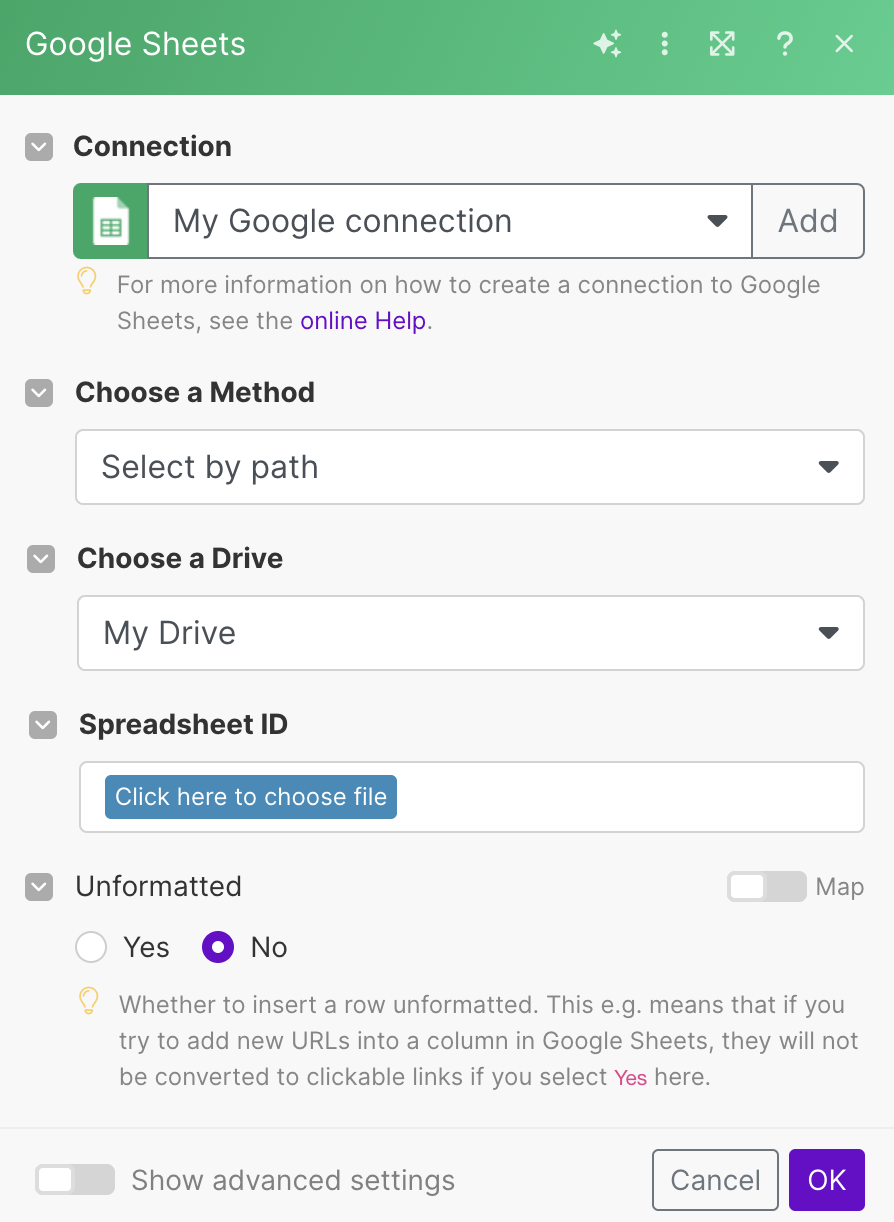Select the Yes radio button
Screen dimensions: 894x1222
click(91, 947)
